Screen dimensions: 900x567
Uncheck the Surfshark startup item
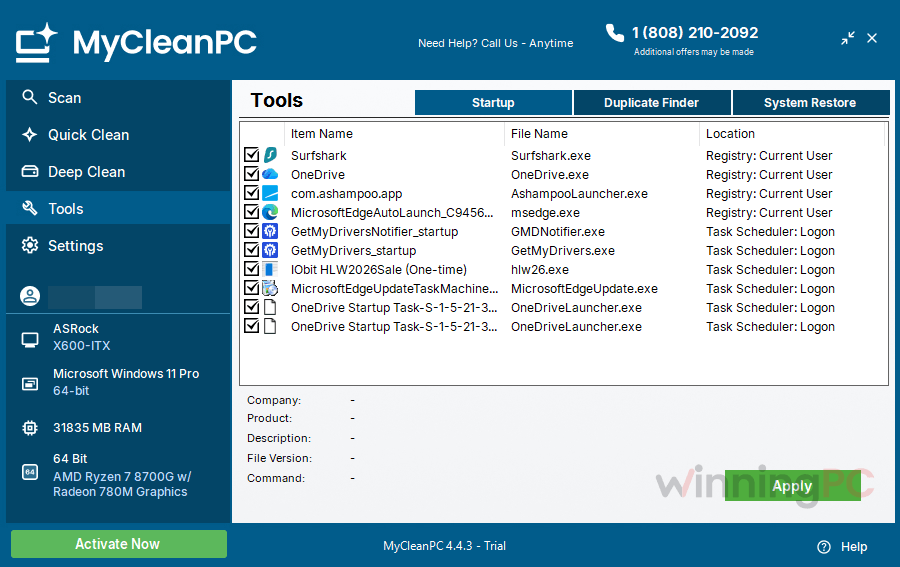[251, 155]
